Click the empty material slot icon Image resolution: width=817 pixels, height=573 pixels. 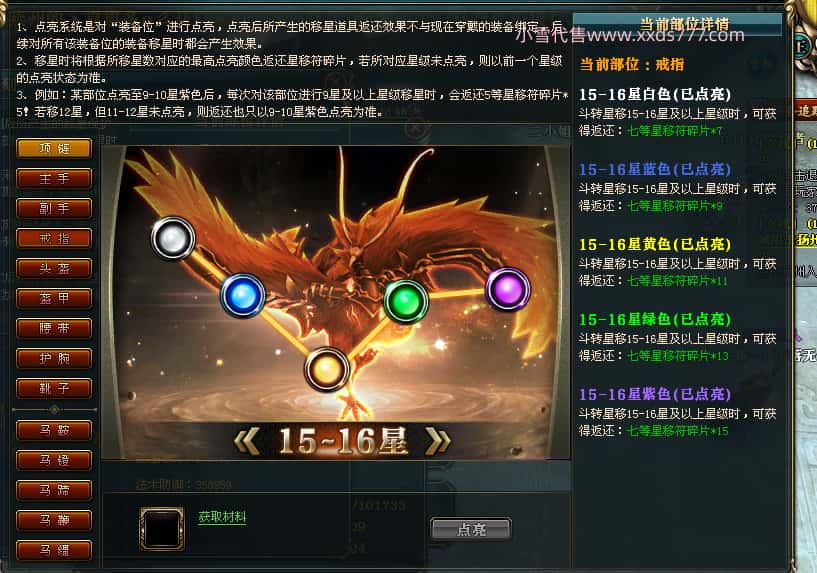coord(162,528)
